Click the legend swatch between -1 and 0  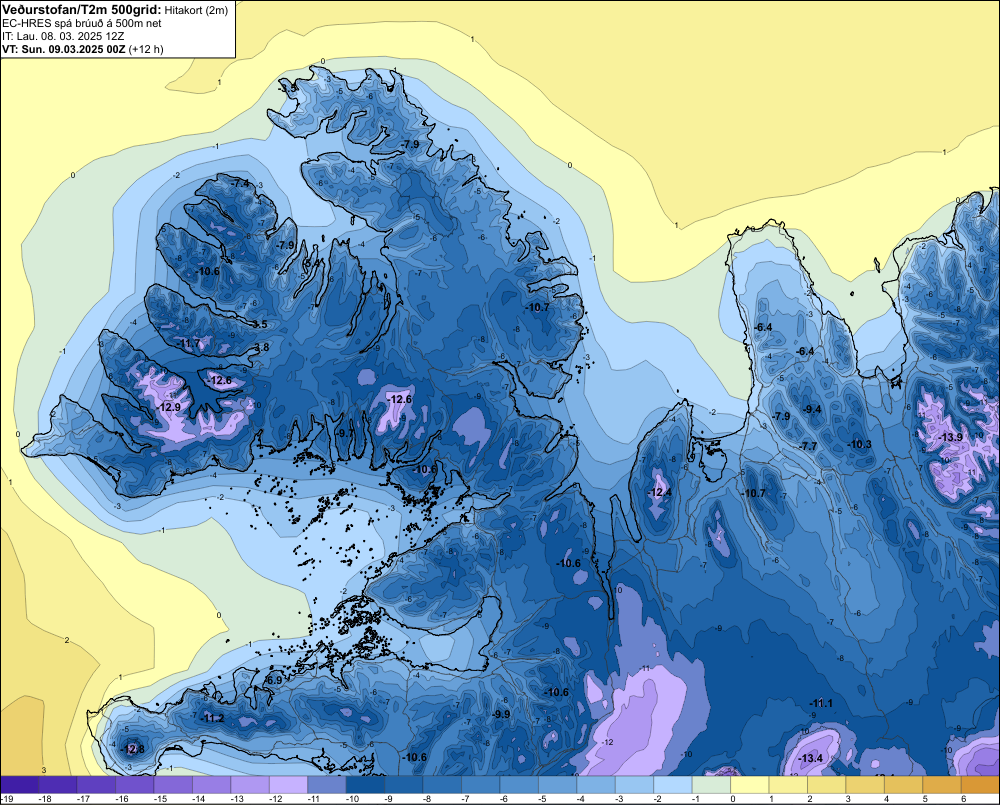[x=711, y=785]
